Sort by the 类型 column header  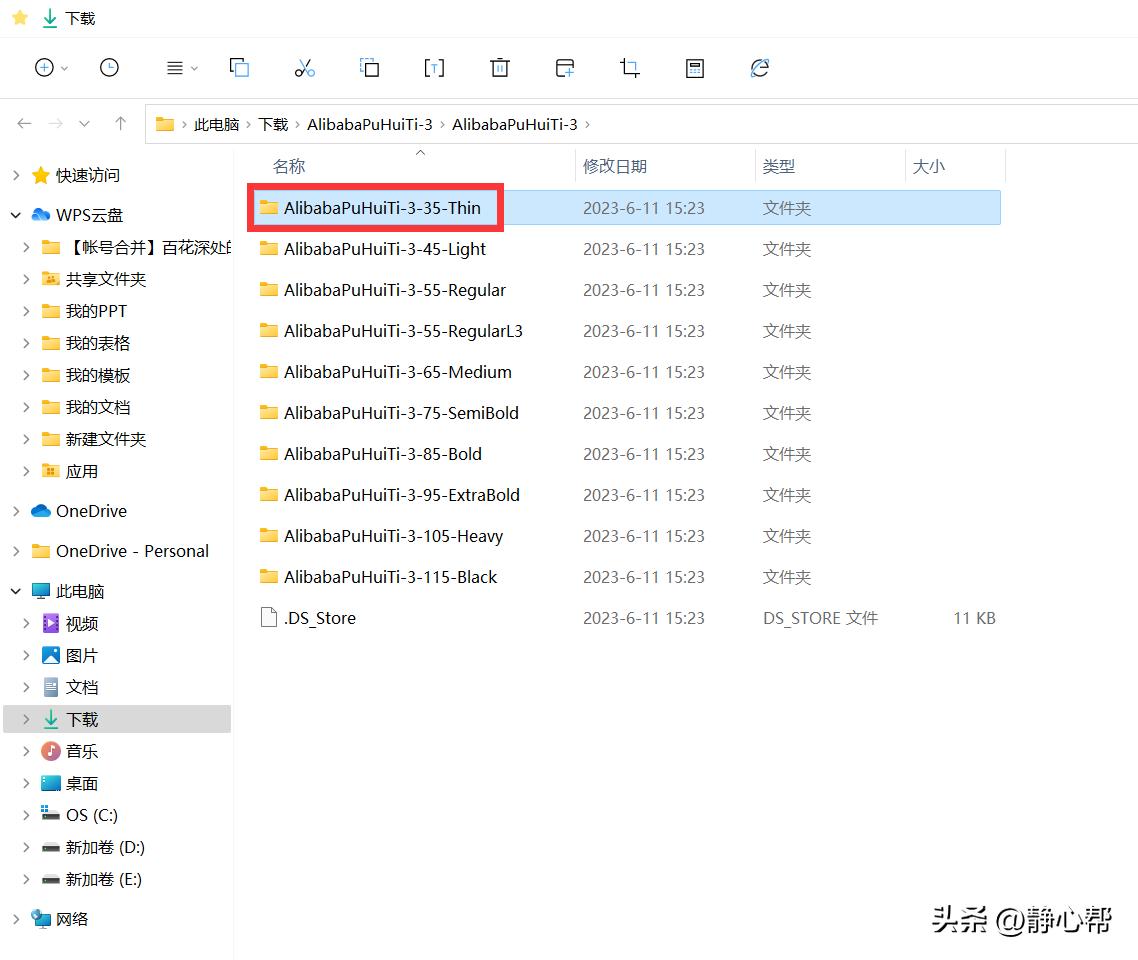tap(779, 166)
